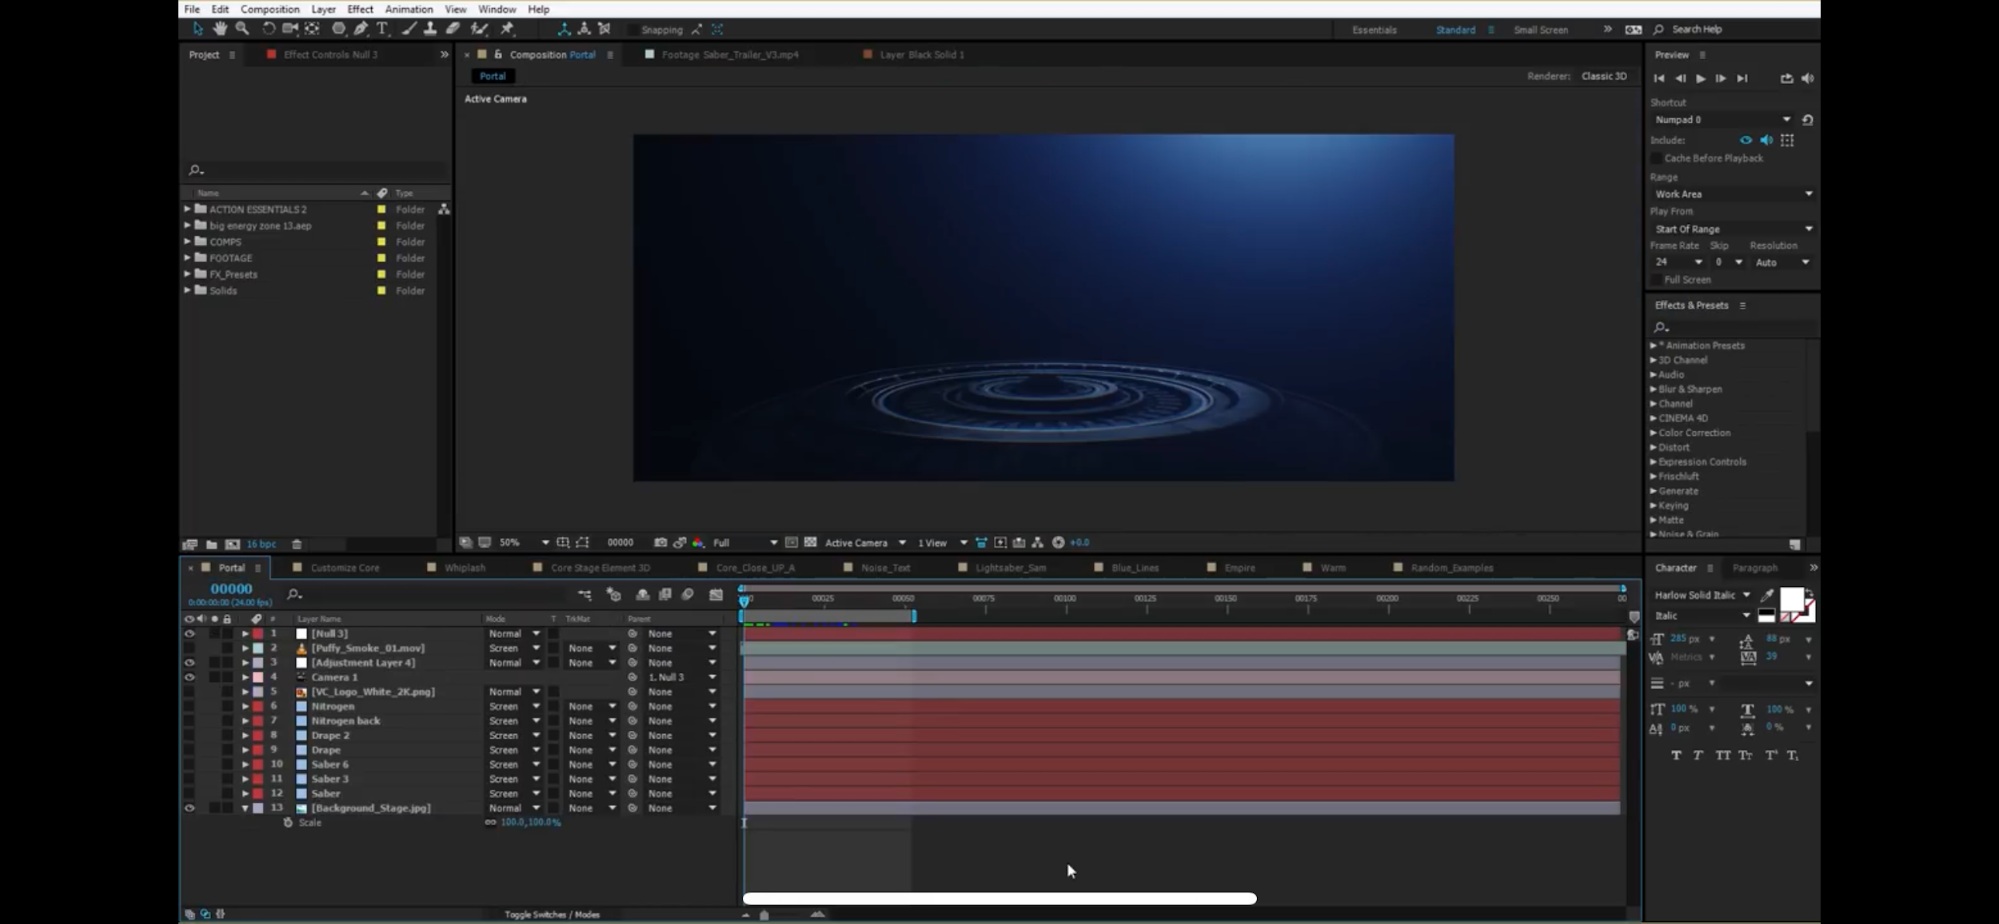This screenshot has height=924, width=1999.
Task: Check Cache Before Playback
Action: point(1656,158)
